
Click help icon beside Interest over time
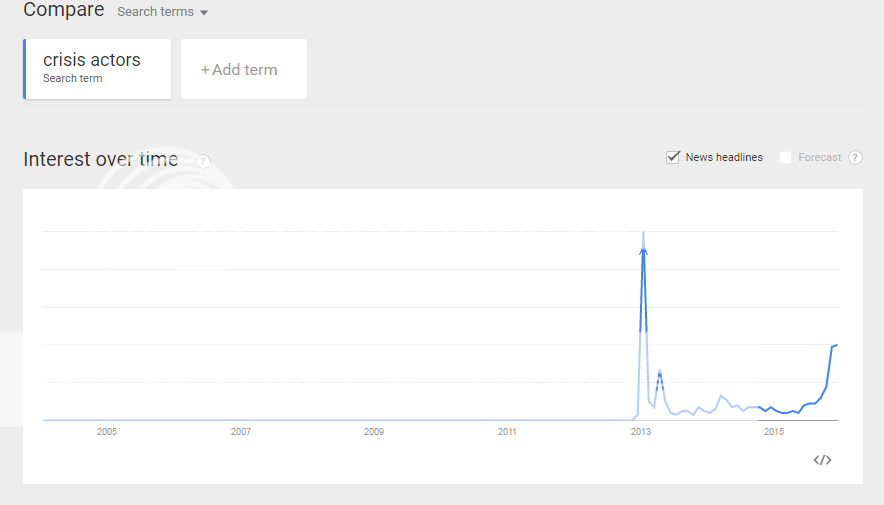click(x=203, y=162)
